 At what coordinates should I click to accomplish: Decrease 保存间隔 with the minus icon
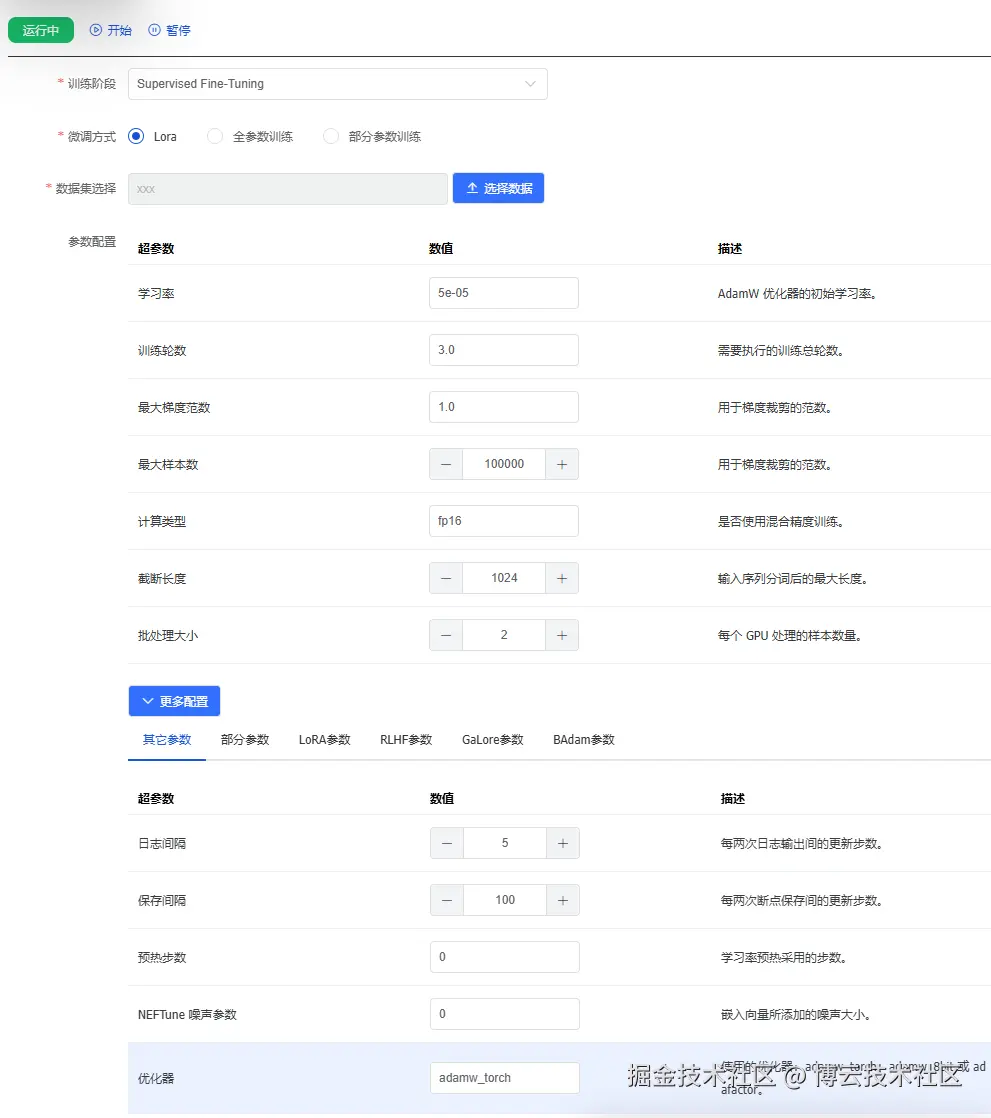[x=447, y=901]
